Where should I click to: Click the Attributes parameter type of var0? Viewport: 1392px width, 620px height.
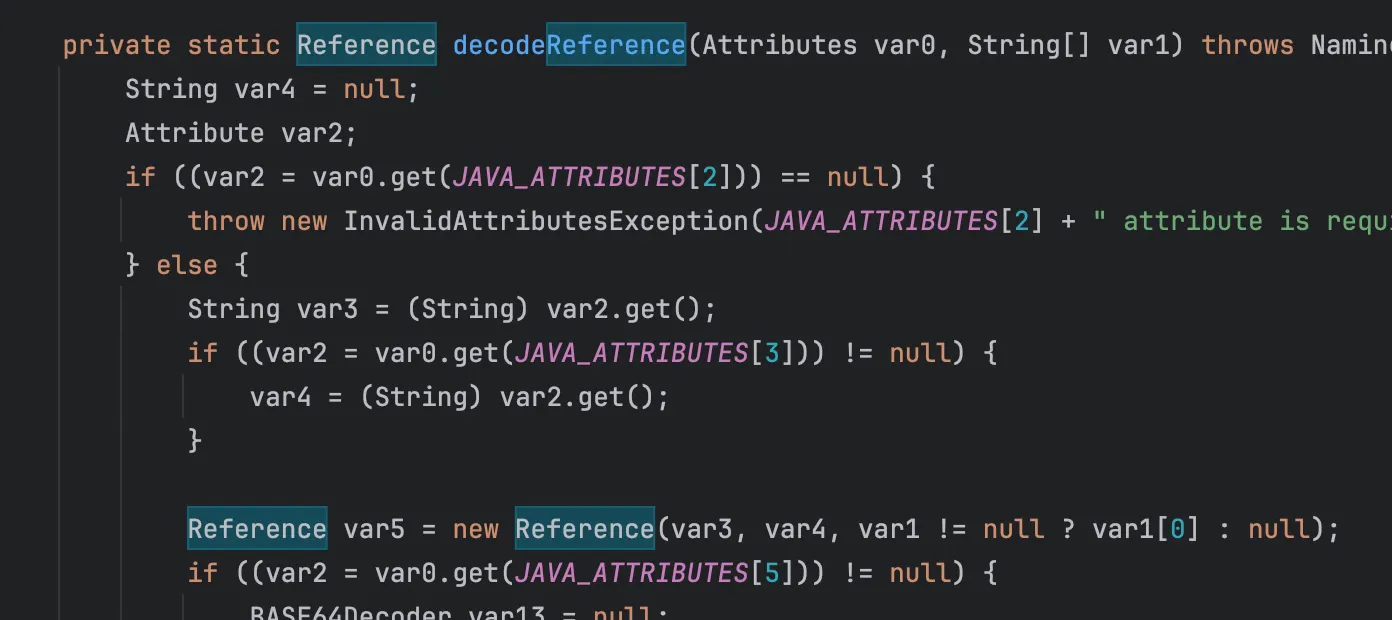click(x=780, y=45)
